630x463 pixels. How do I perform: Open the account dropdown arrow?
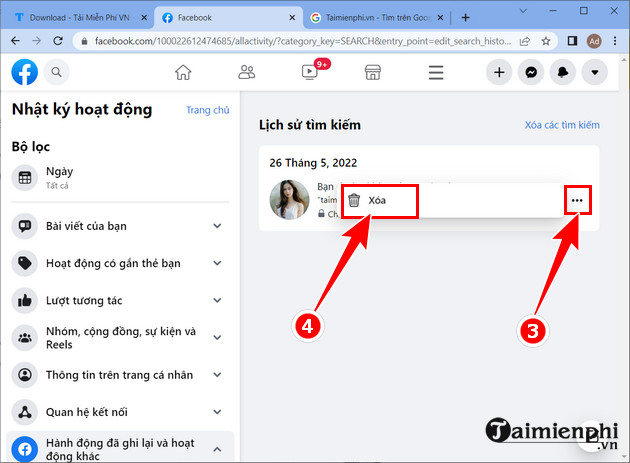click(x=595, y=72)
